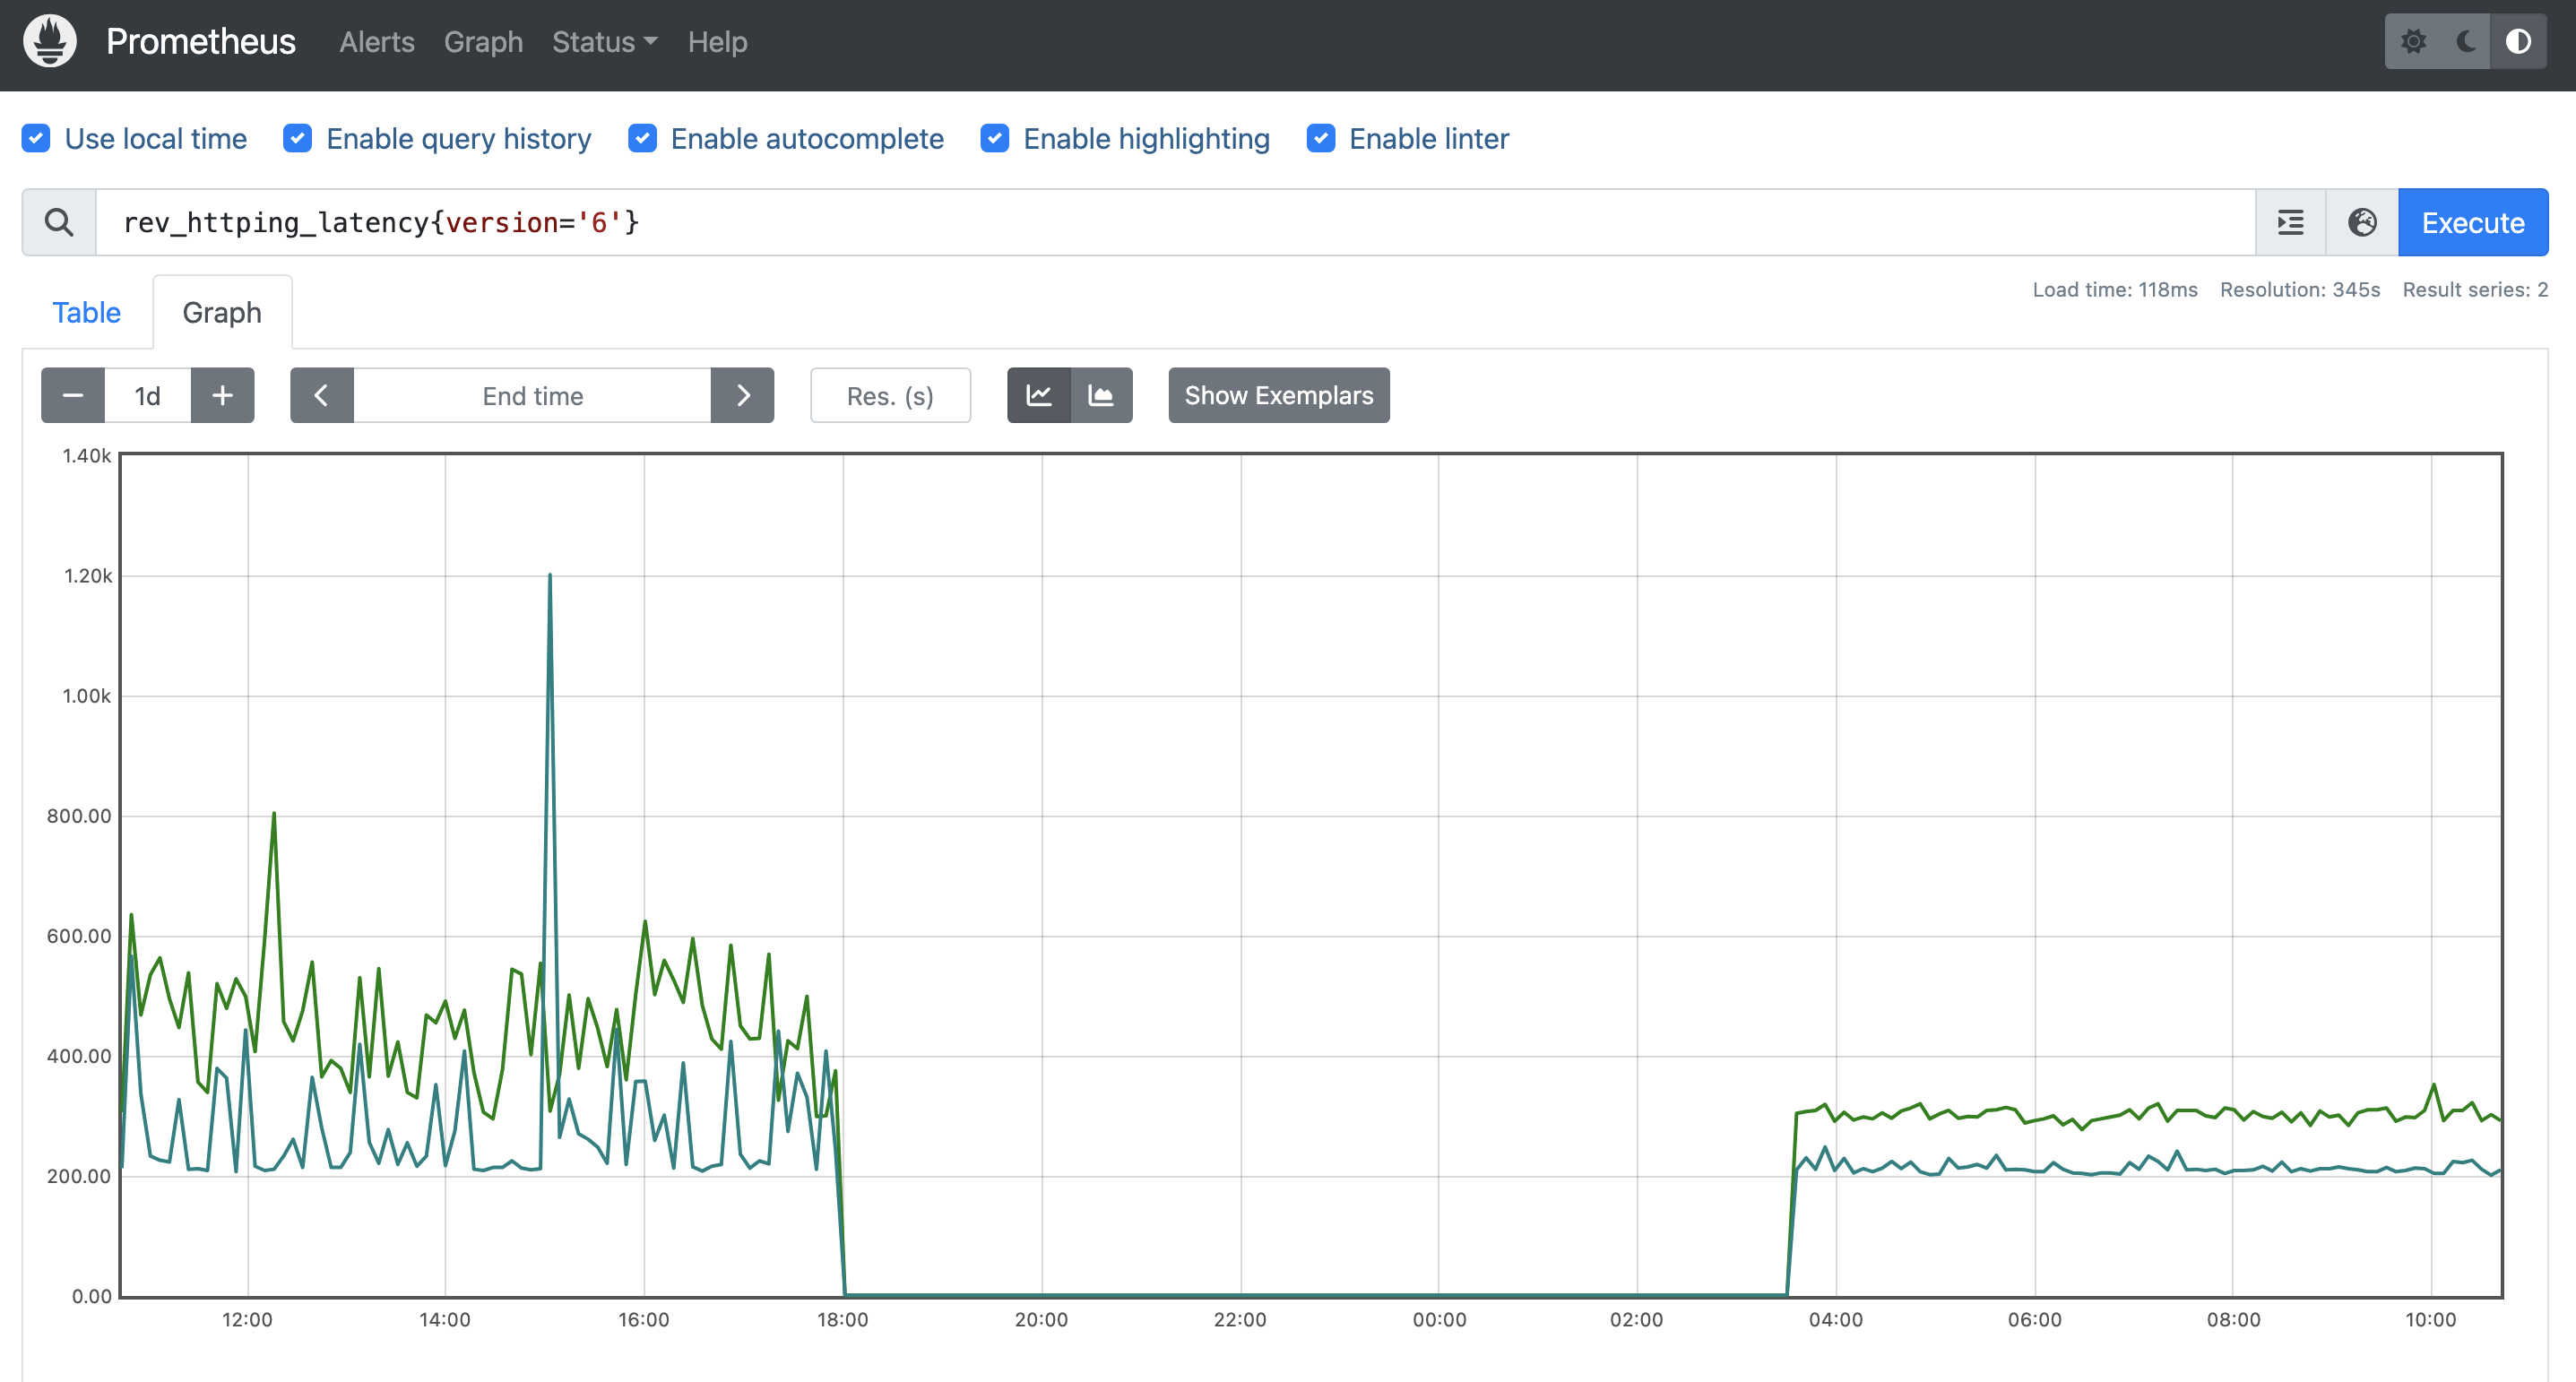Viewport: 2576px width, 1382px height.
Task: Click the Prometheus flame logo
Action: click(x=50, y=41)
